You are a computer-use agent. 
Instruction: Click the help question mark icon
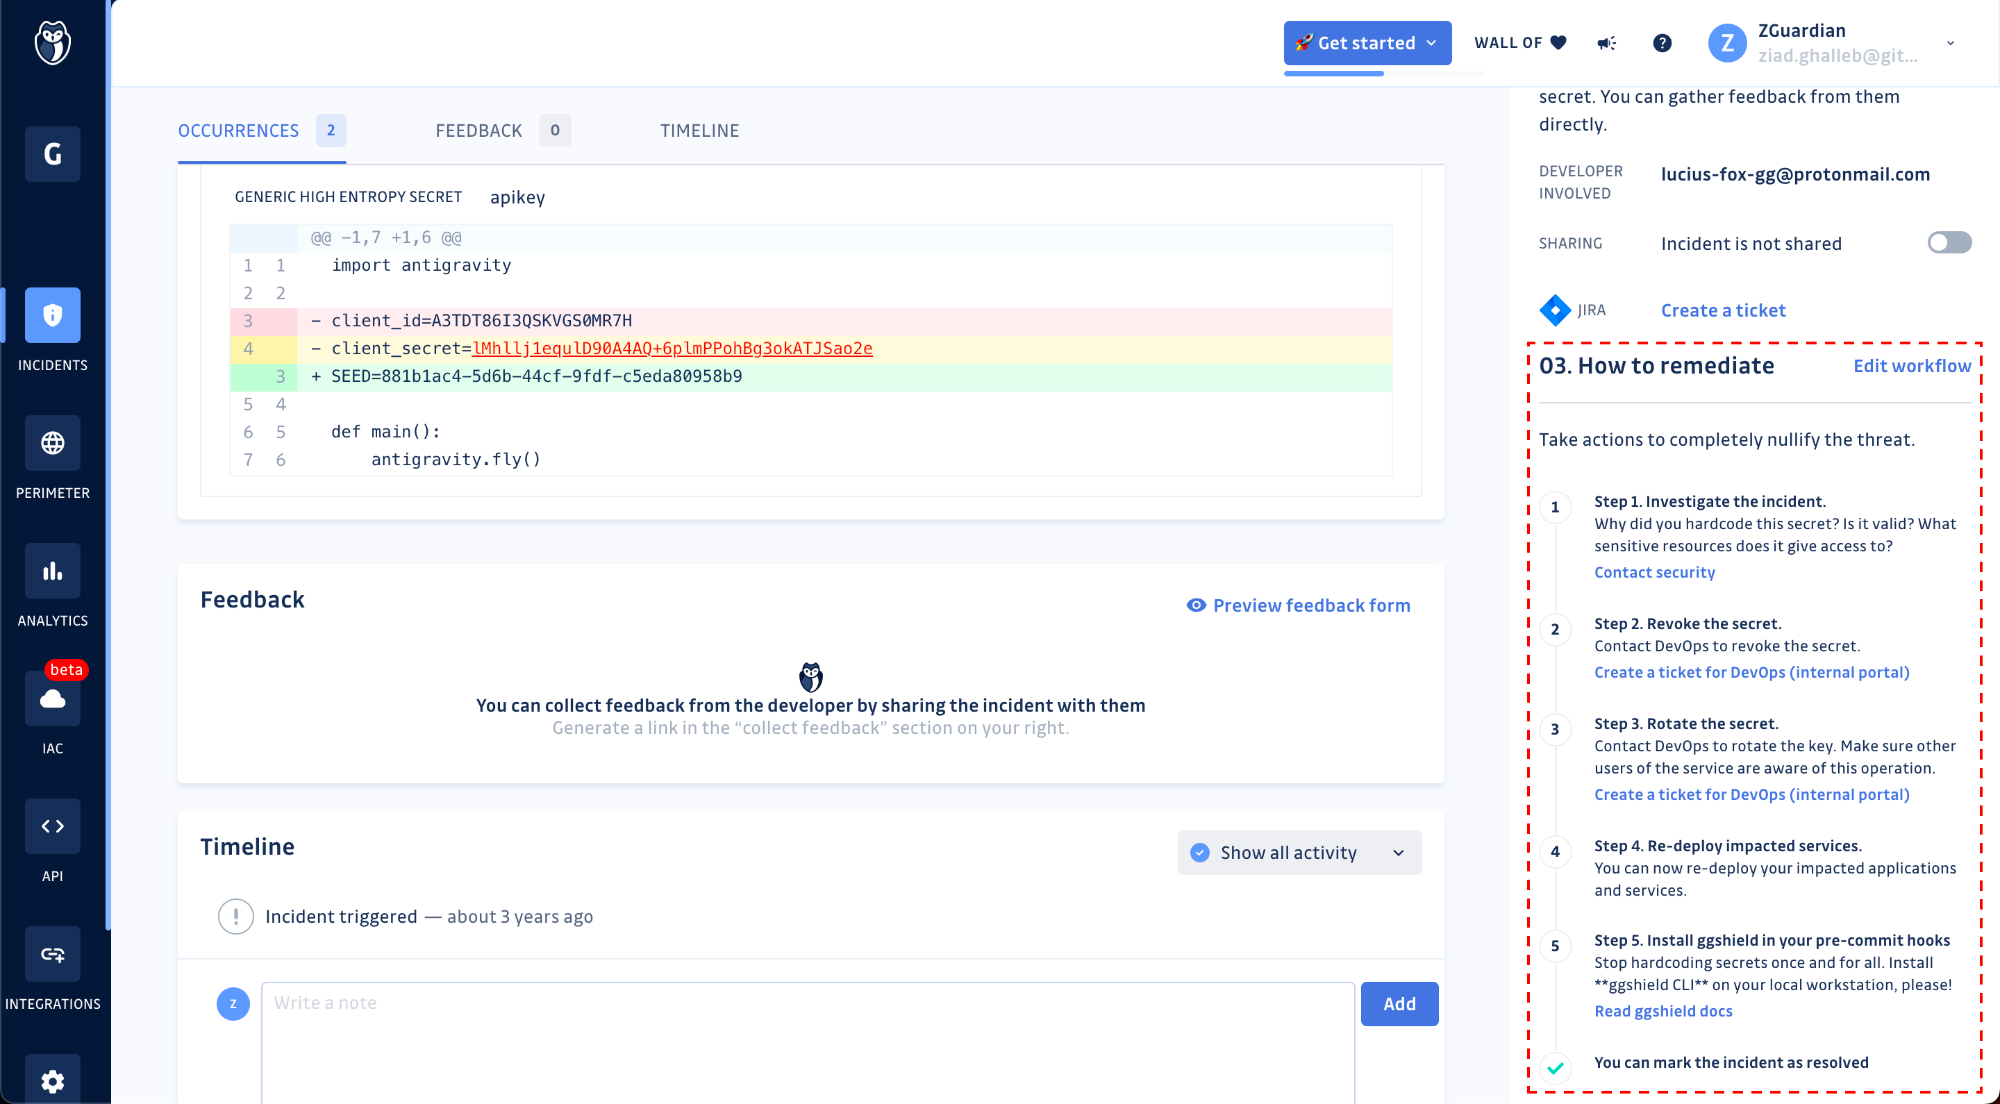pos(1662,43)
